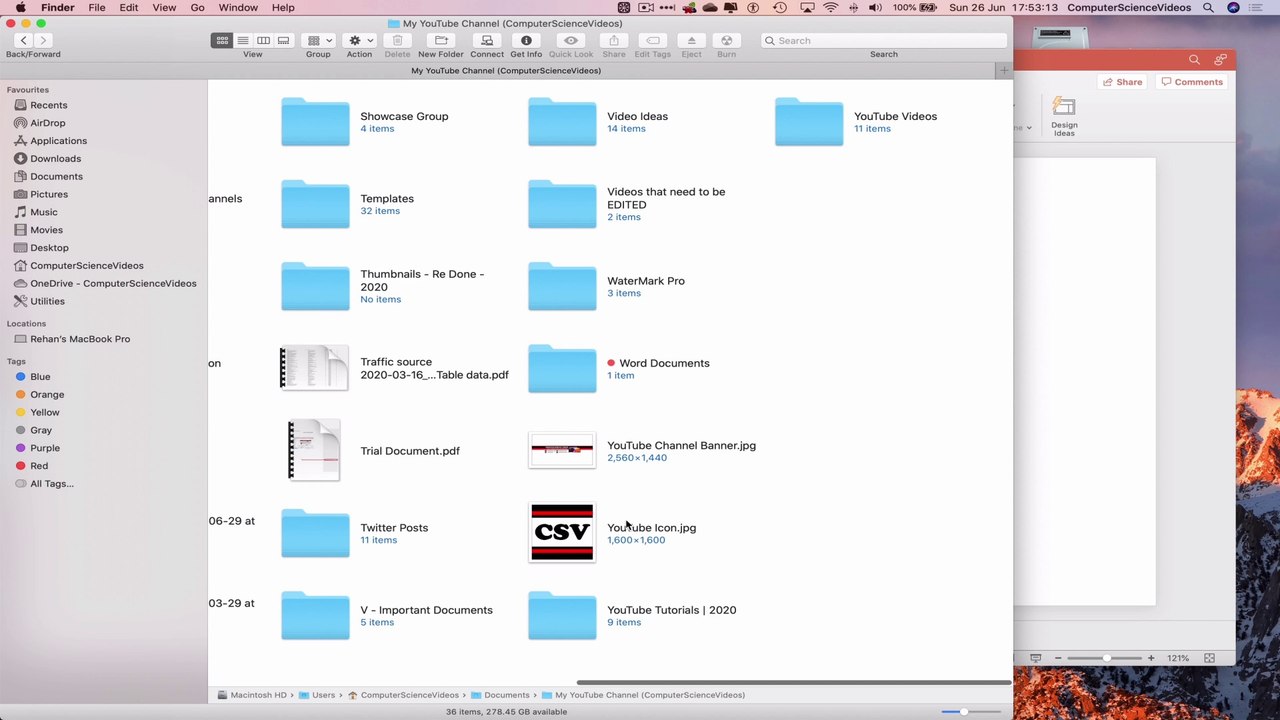Click the Get Info toolbar icon
1280x720 pixels.
(526, 40)
